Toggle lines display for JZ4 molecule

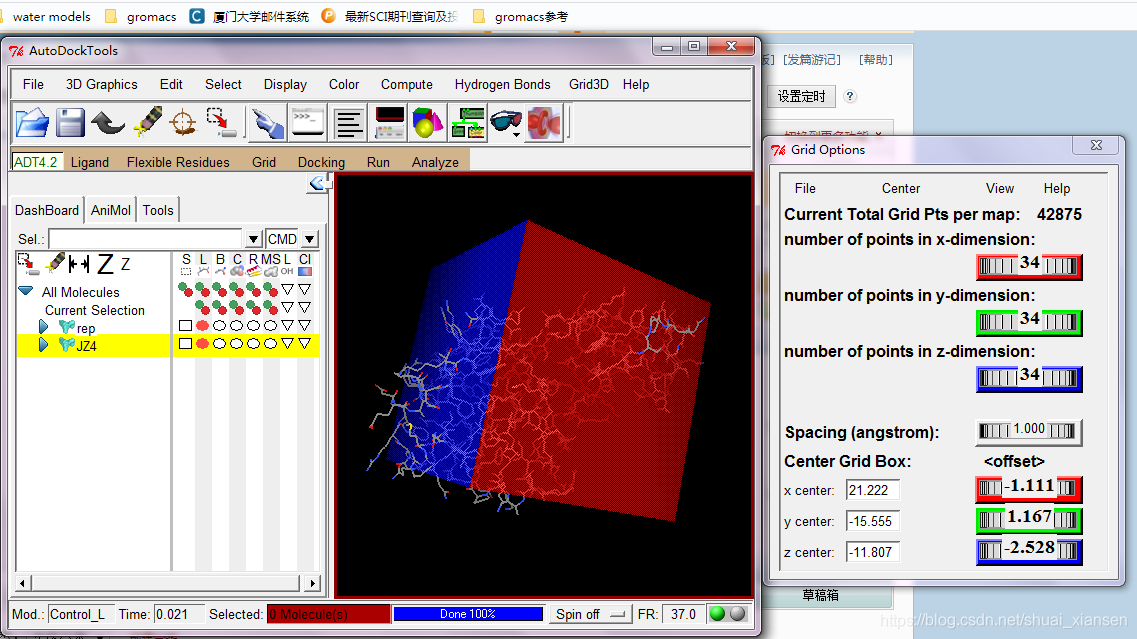point(202,344)
